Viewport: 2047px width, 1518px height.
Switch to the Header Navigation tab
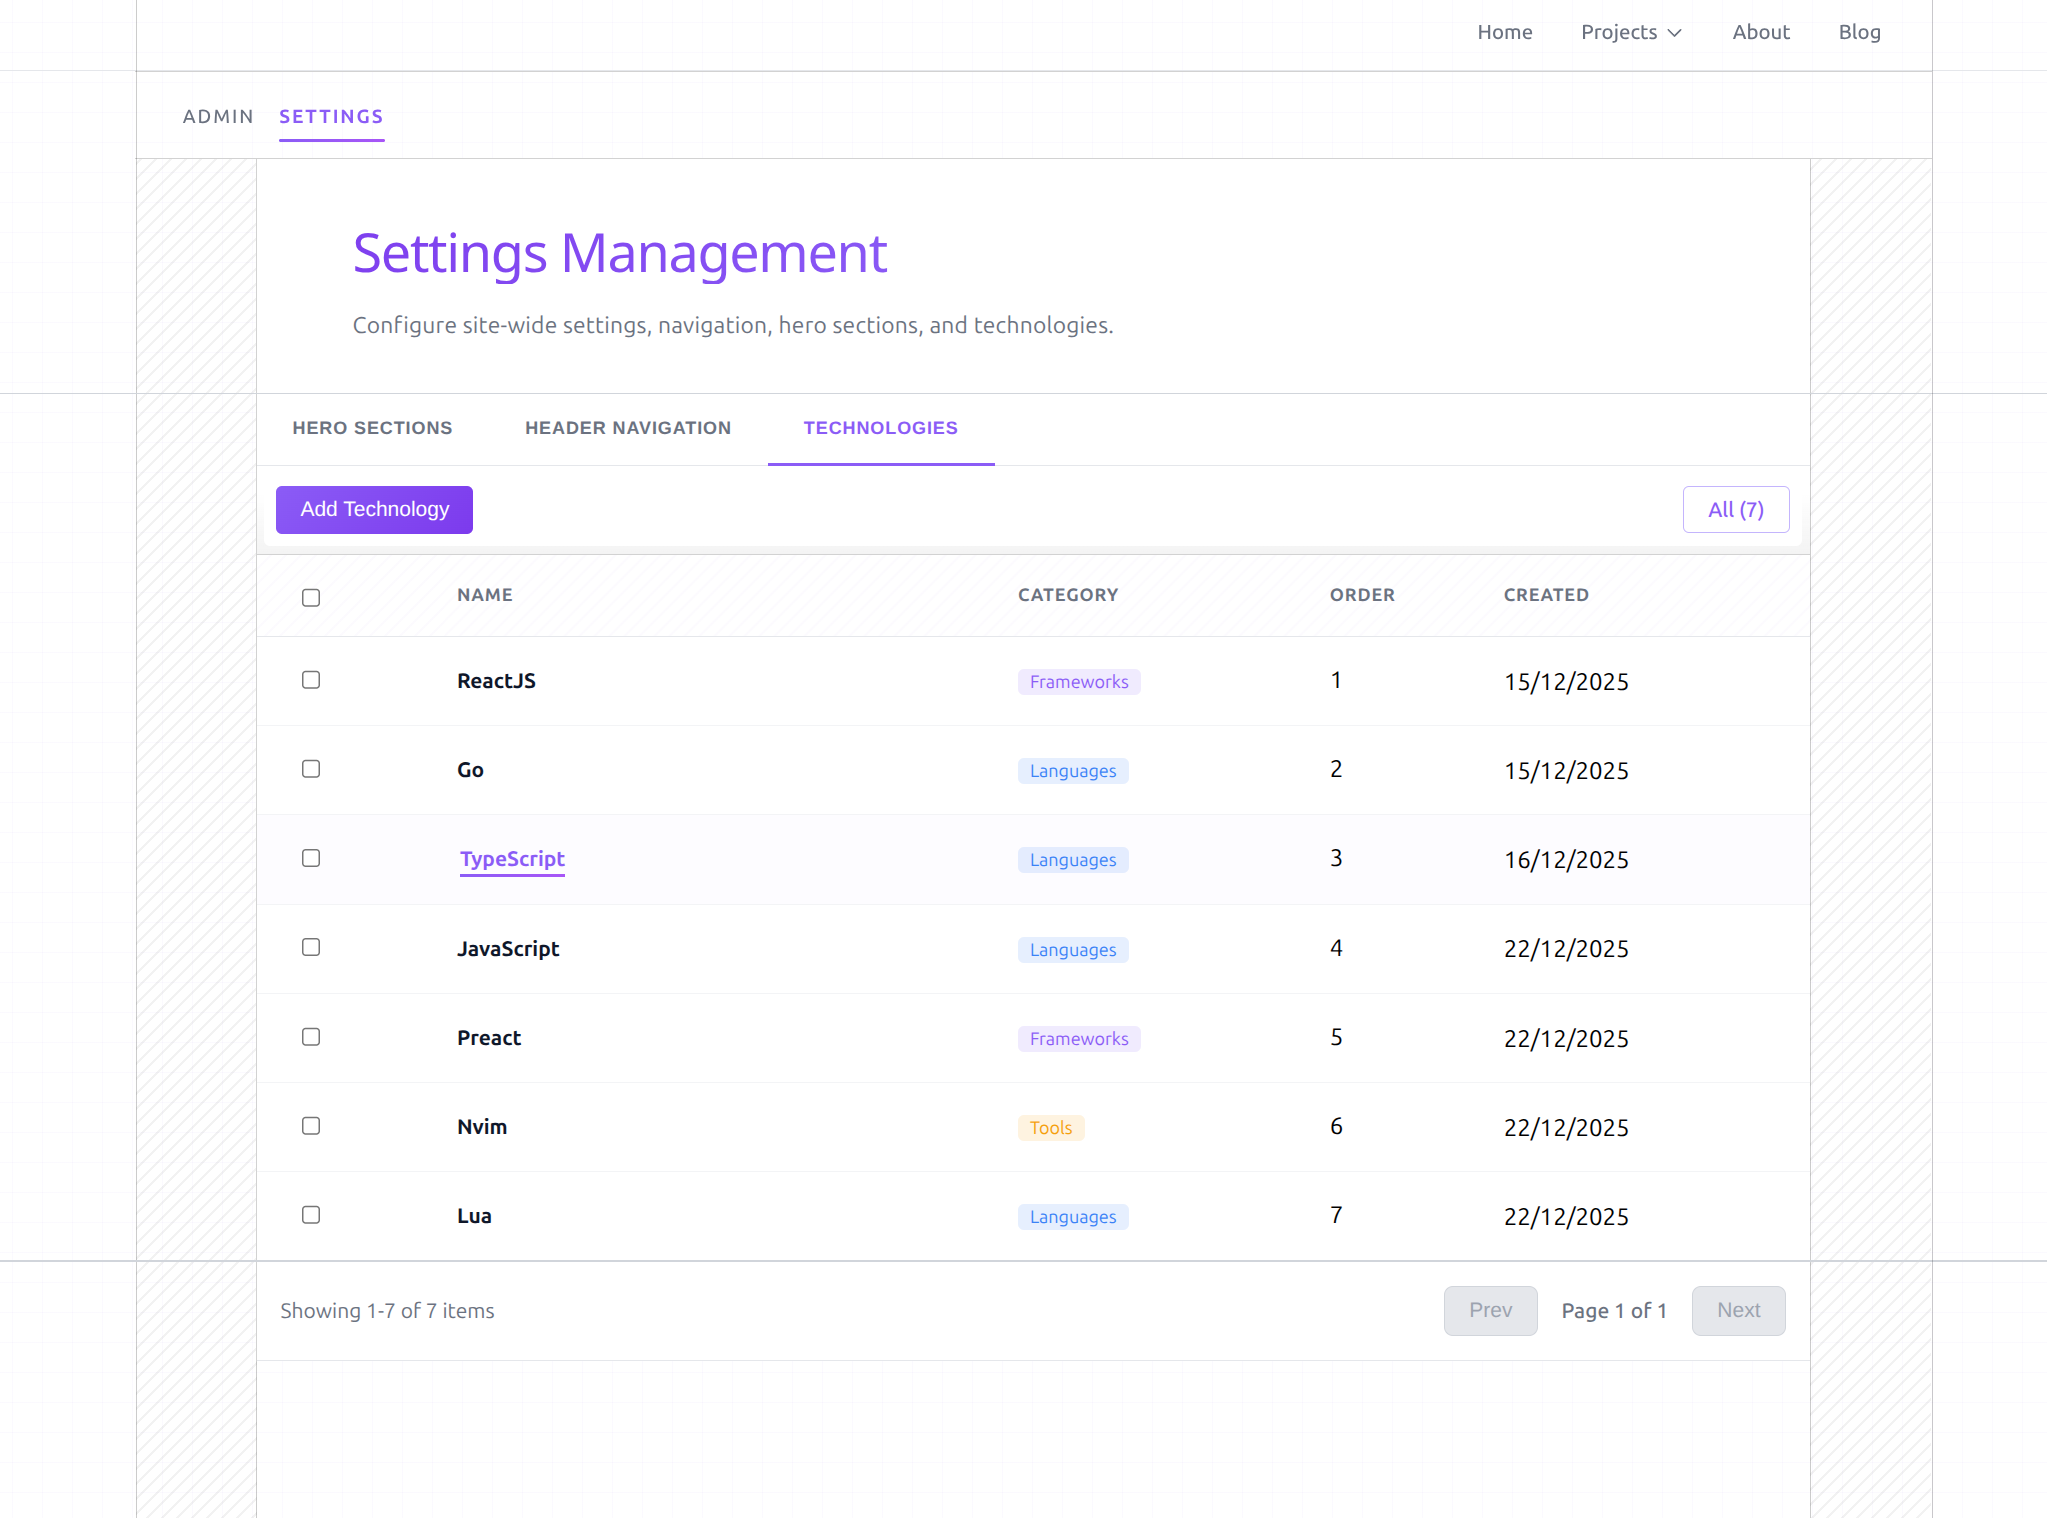[626, 428]
